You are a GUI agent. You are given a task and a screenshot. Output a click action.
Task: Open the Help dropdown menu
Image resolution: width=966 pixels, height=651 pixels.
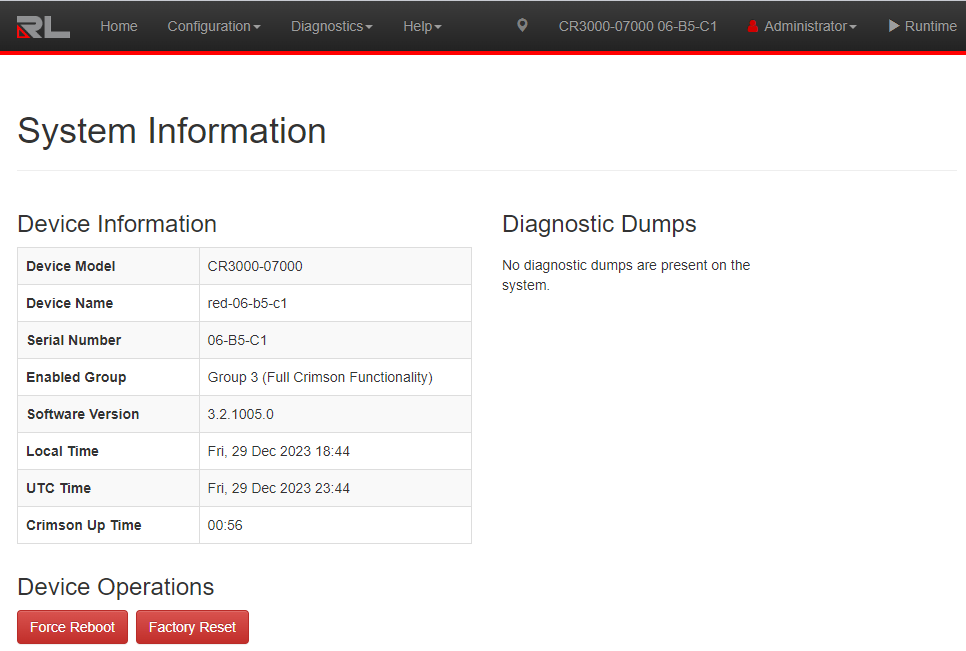[422, 26]
